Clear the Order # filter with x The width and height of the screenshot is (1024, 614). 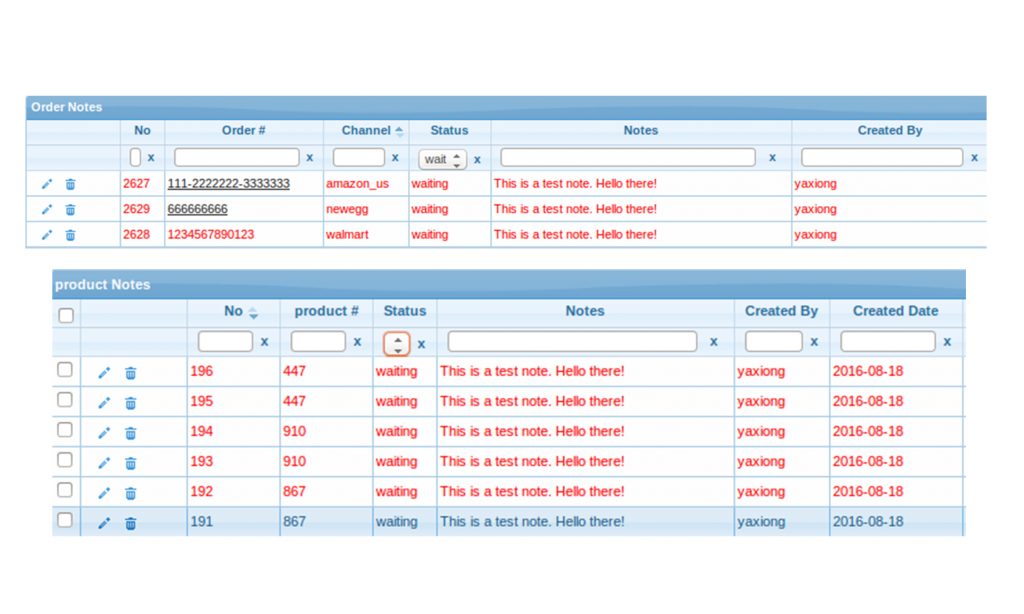point(310,157)
